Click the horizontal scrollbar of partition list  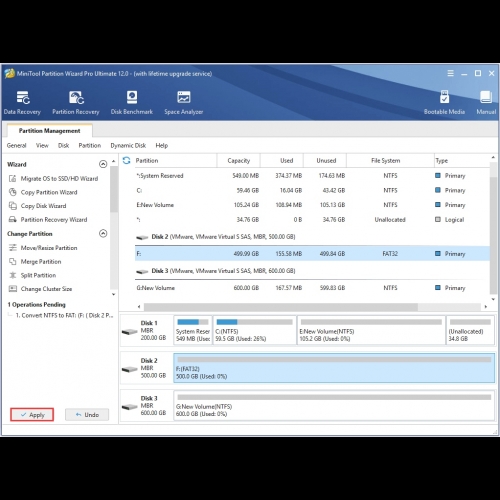[281, 307]
